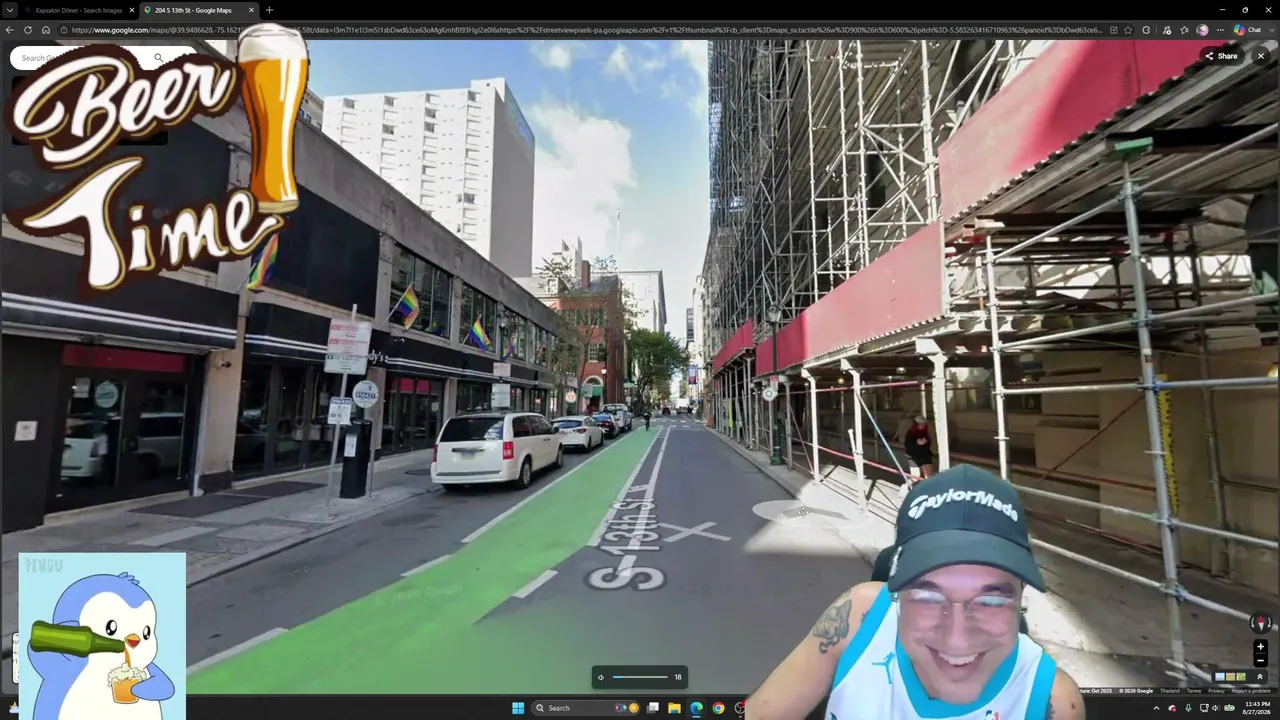The width and height of the screenshot is (1280, 720).
Task: Open Microsoft Edge from the taskbar
Action: (696, 708)
